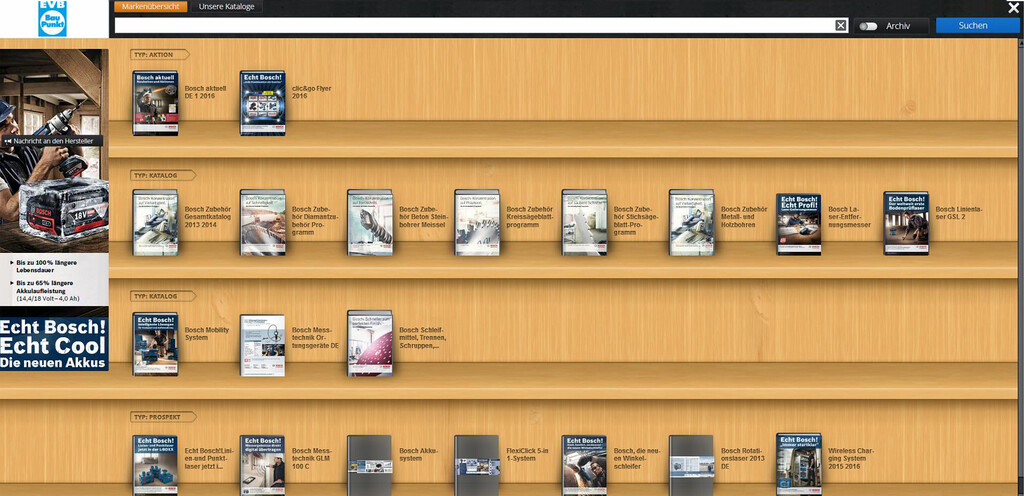Open the Bosch Mobility System catalog
Screen dimensions: 1024x496
coord(155,344)
